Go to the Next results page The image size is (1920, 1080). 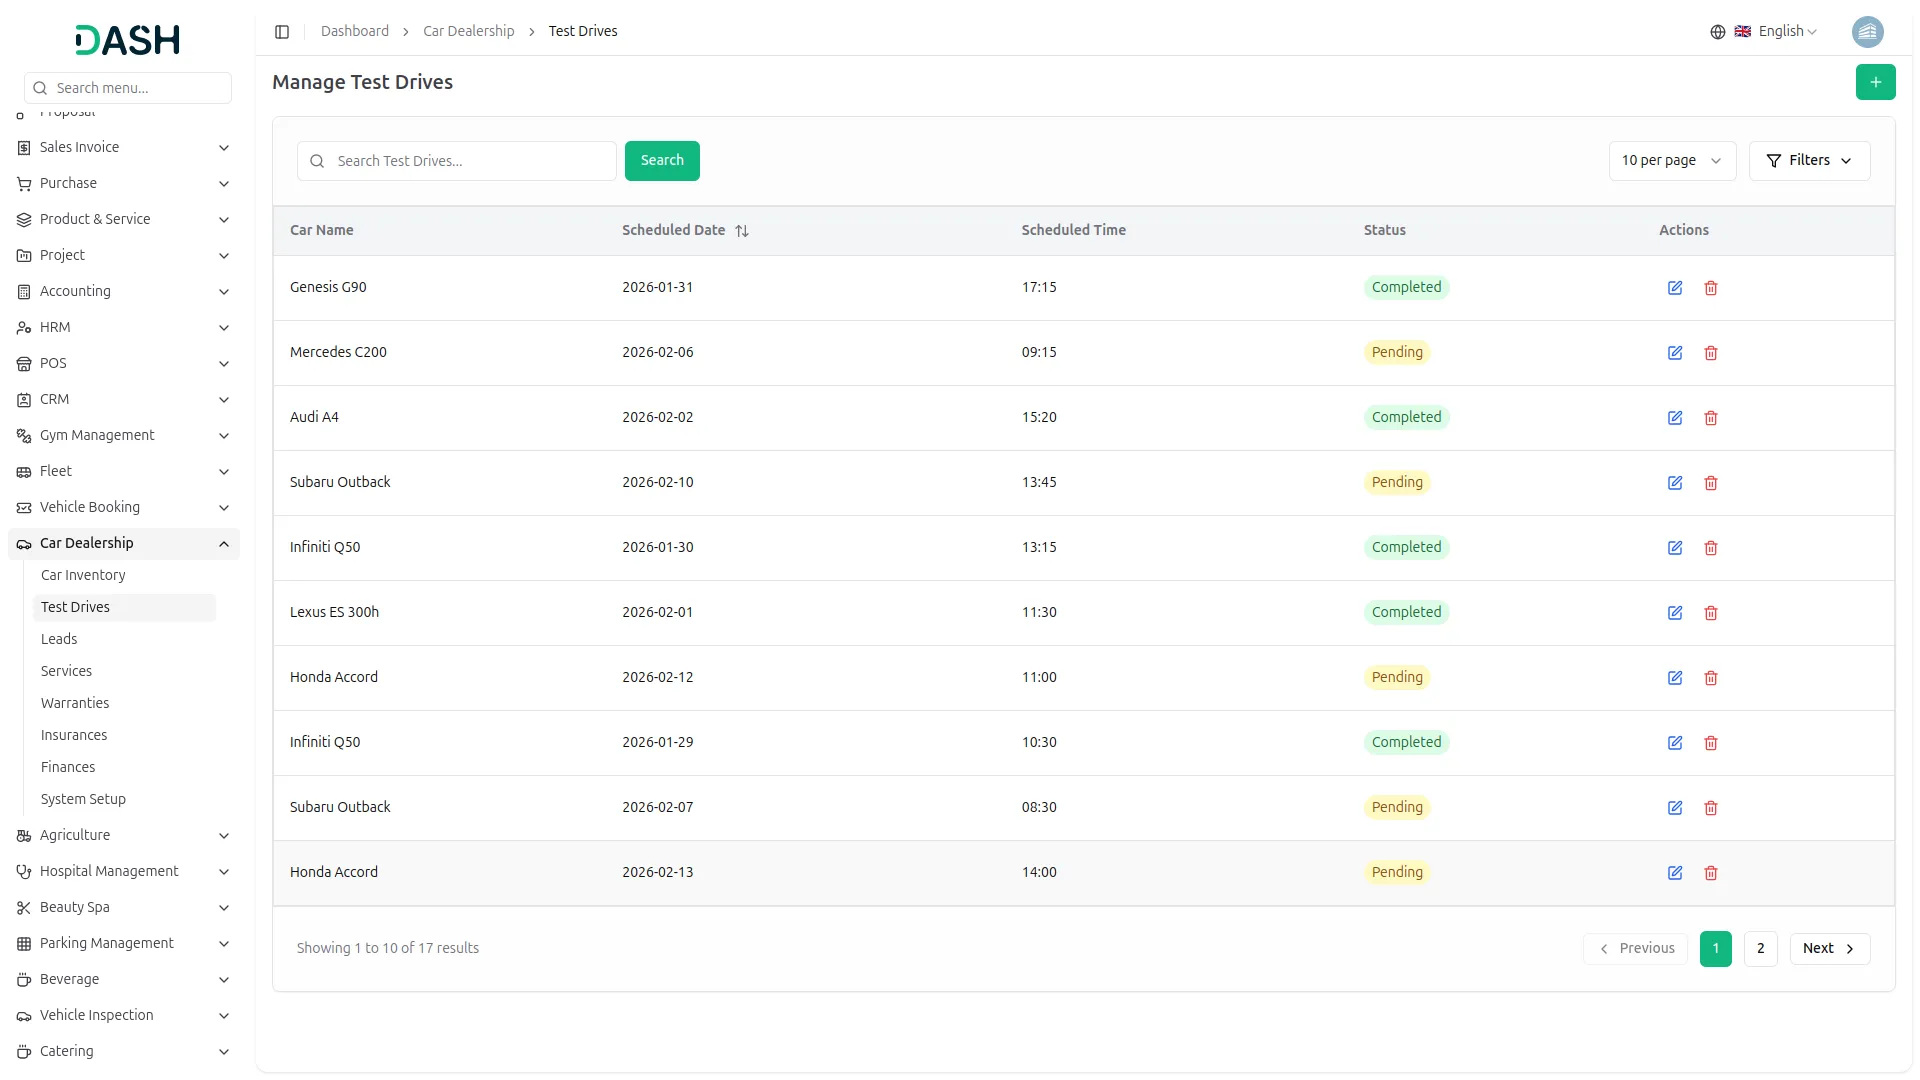point(1829,949)
